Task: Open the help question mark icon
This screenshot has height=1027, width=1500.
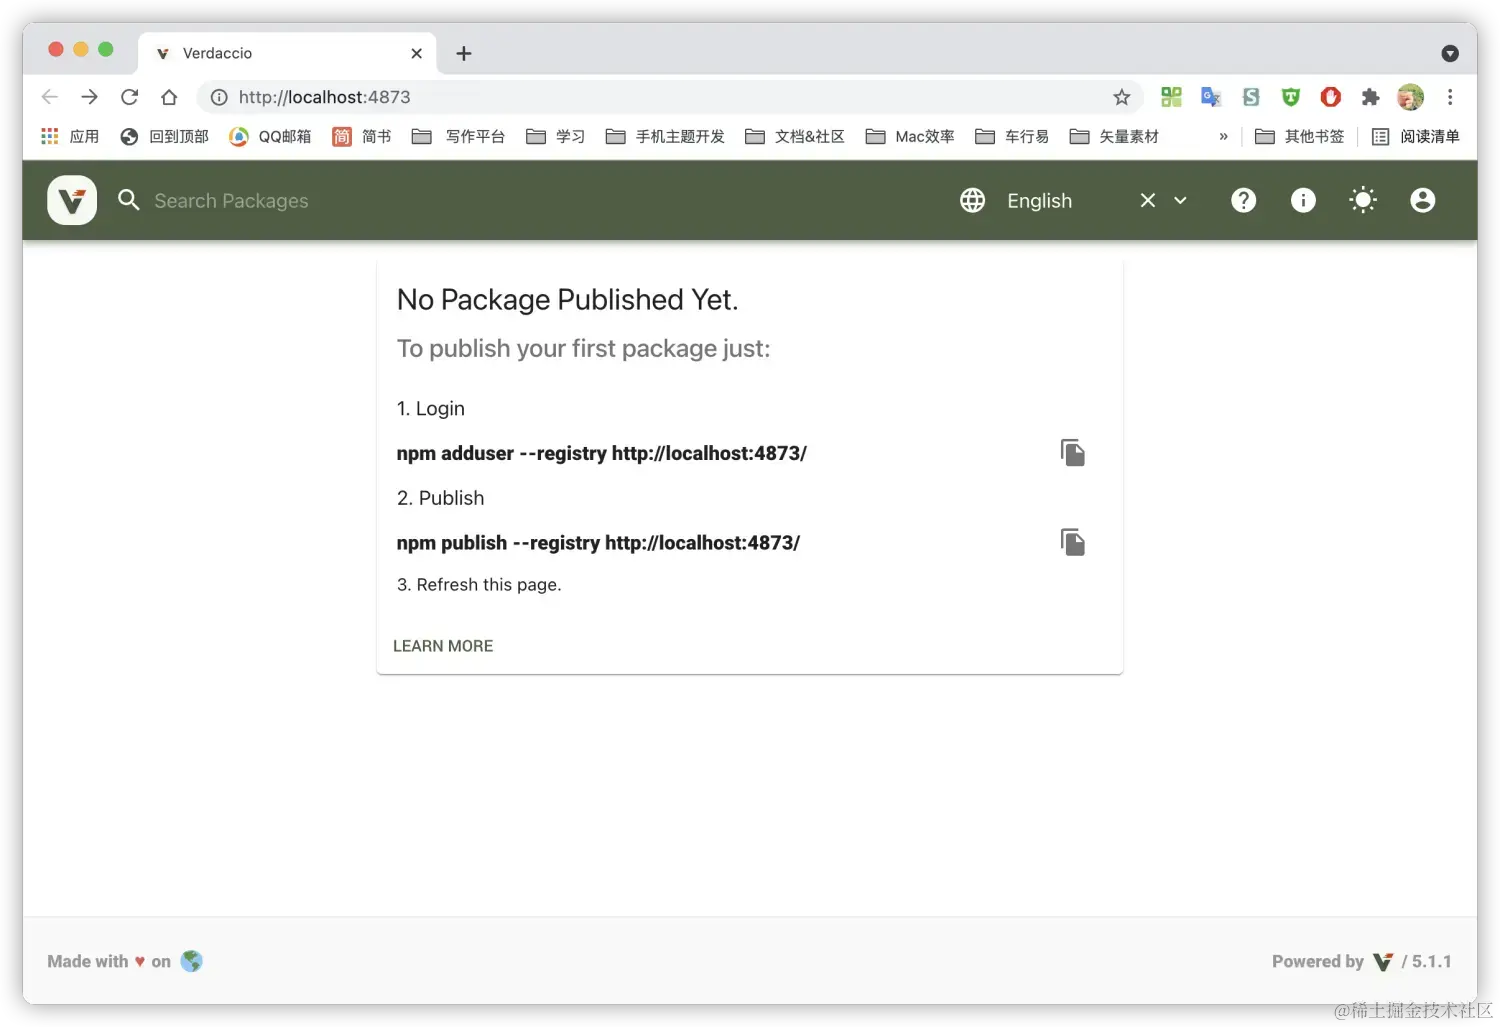Action: click(x=1243, y=200)
